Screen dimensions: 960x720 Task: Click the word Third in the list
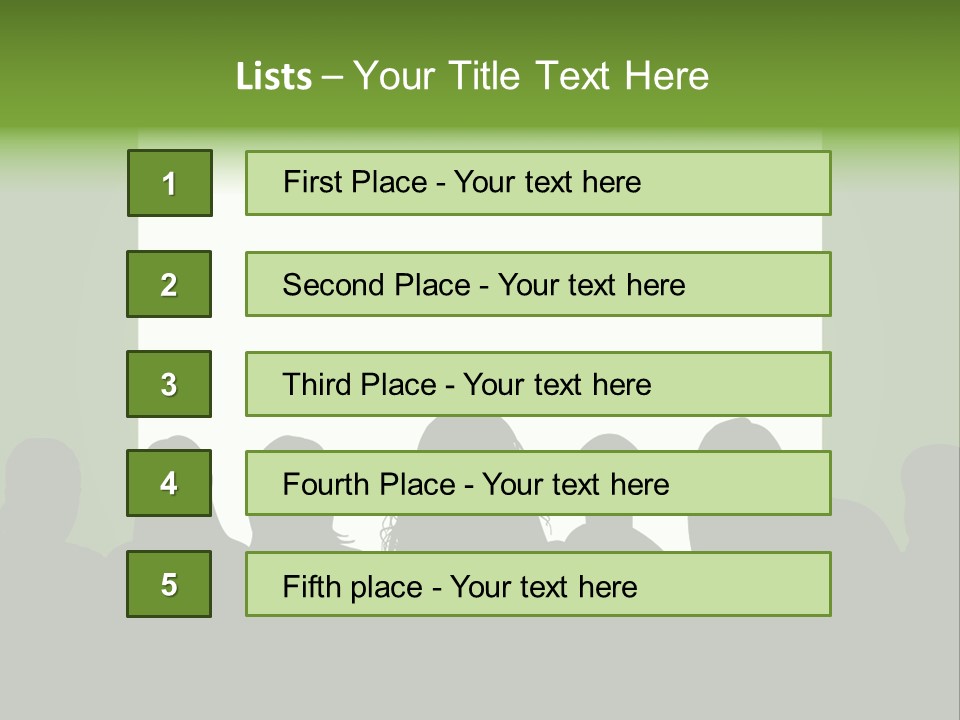pyautogui.click(x=317, y=385)
